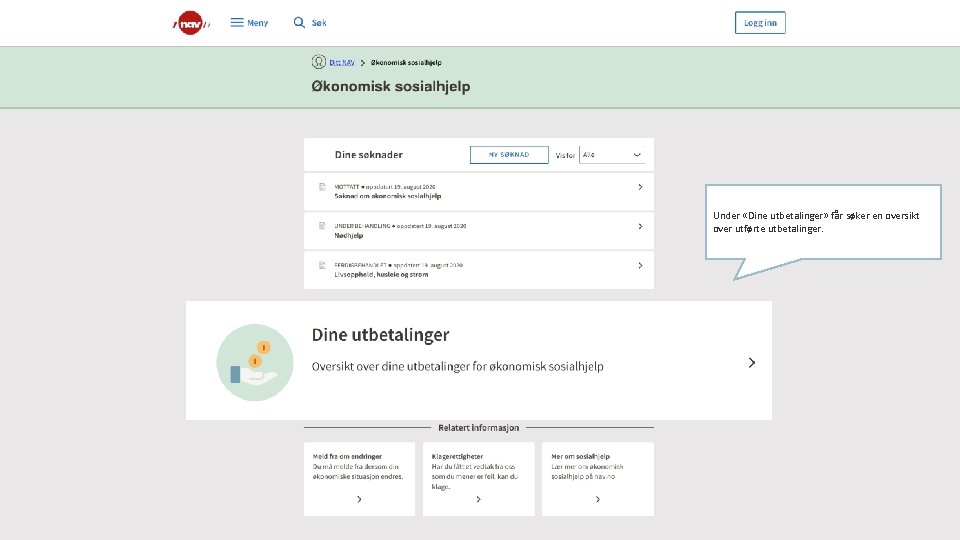Click chevron on Søknad om økonomisk sosialhjelp row
Screen dimensions: 960x540
[x=640, y=187]
